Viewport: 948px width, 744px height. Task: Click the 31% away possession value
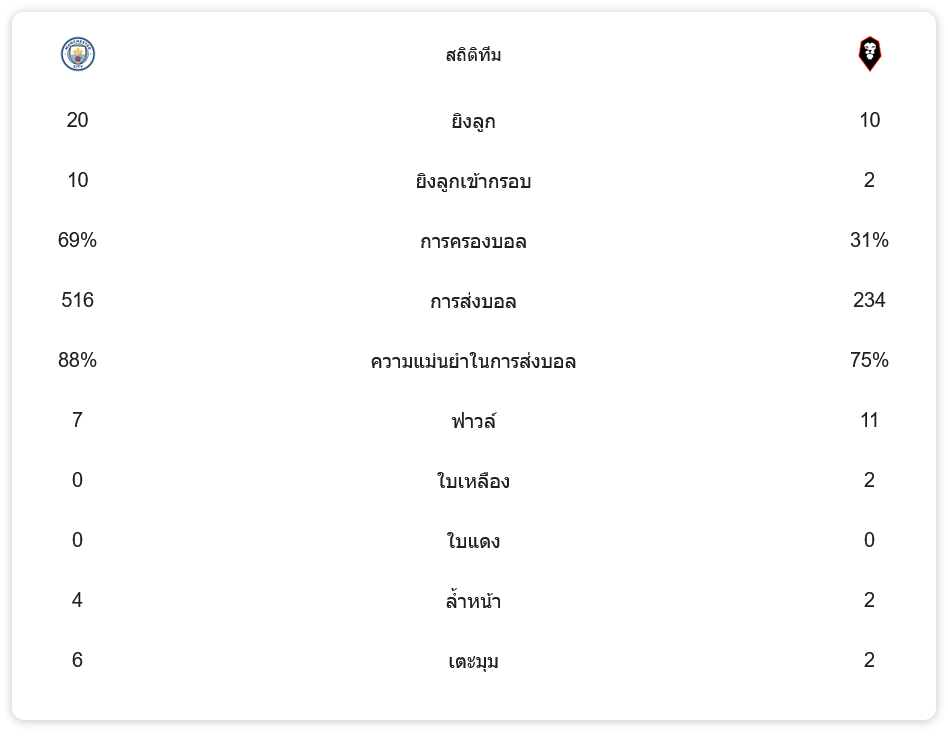coord(869,240)
